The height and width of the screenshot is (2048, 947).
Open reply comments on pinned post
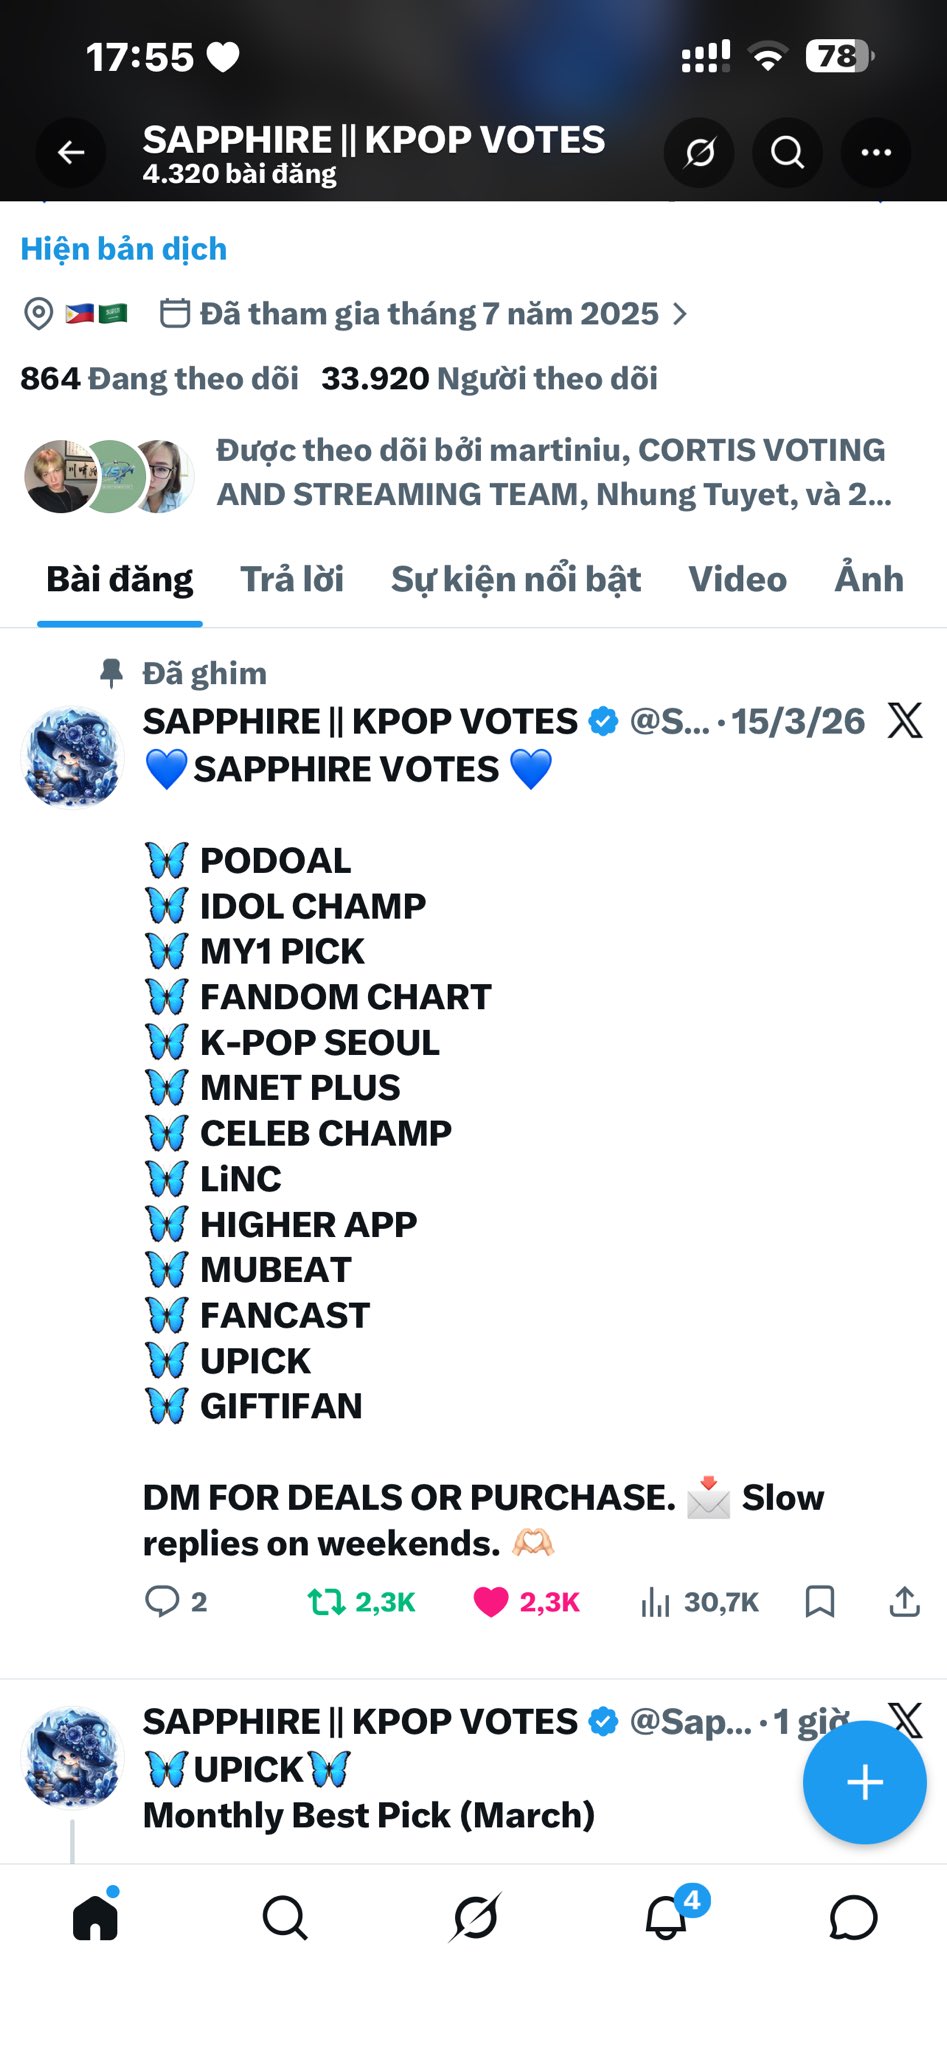pyautogui.click(x=163, y=1602)
